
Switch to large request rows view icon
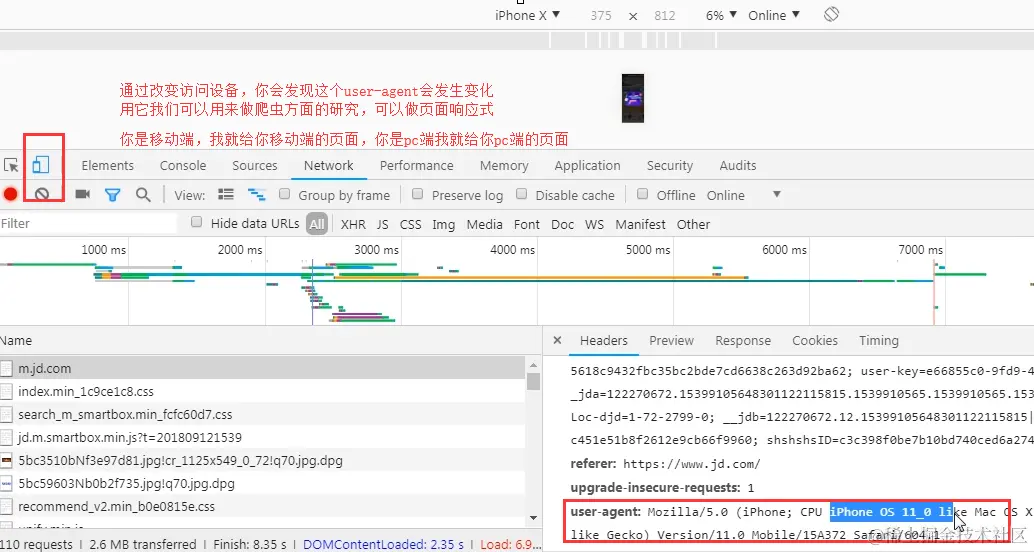point(226,195)
